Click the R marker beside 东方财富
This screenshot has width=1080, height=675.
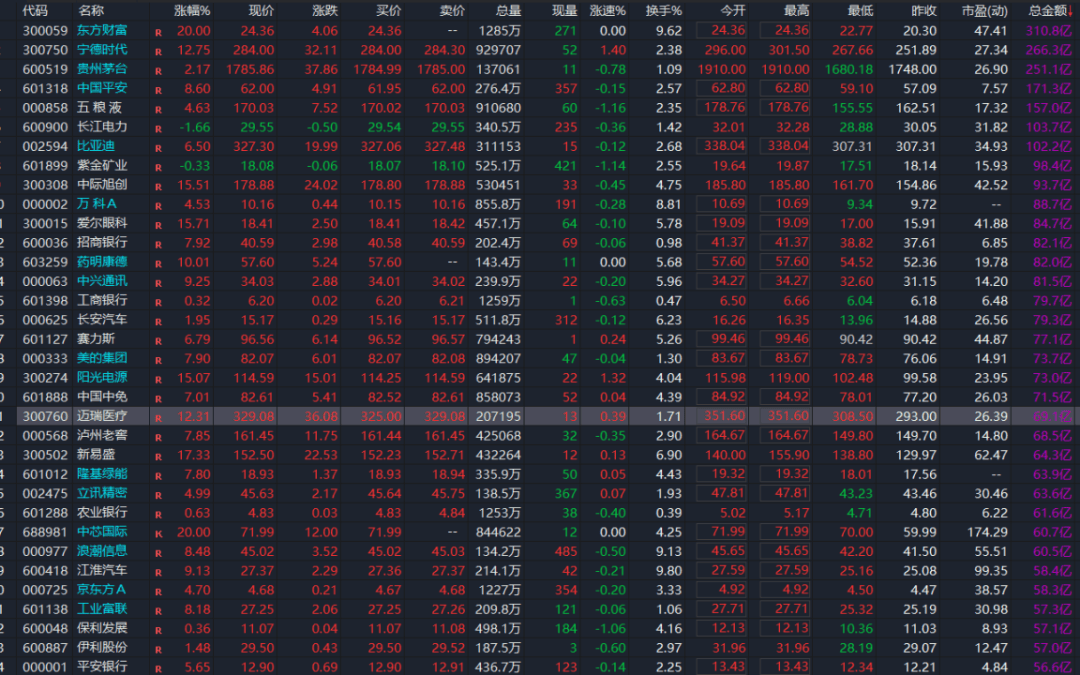pyautogui.click(x=158, y=32)
